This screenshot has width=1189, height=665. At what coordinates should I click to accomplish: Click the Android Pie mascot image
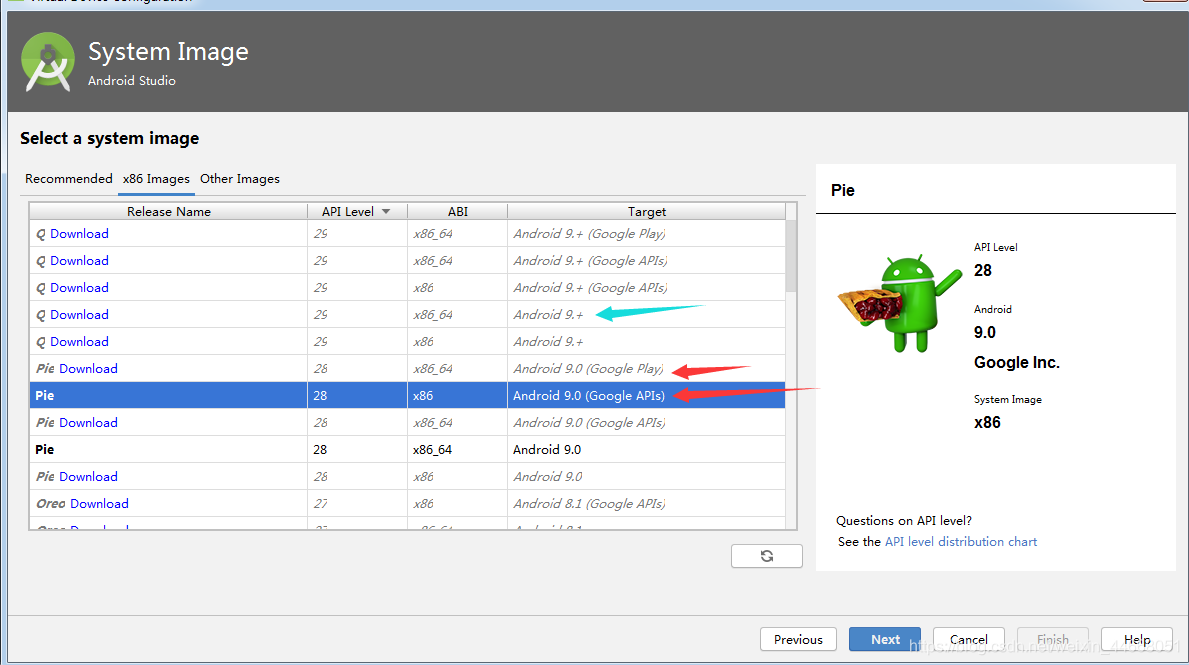[x=899, y=303]
